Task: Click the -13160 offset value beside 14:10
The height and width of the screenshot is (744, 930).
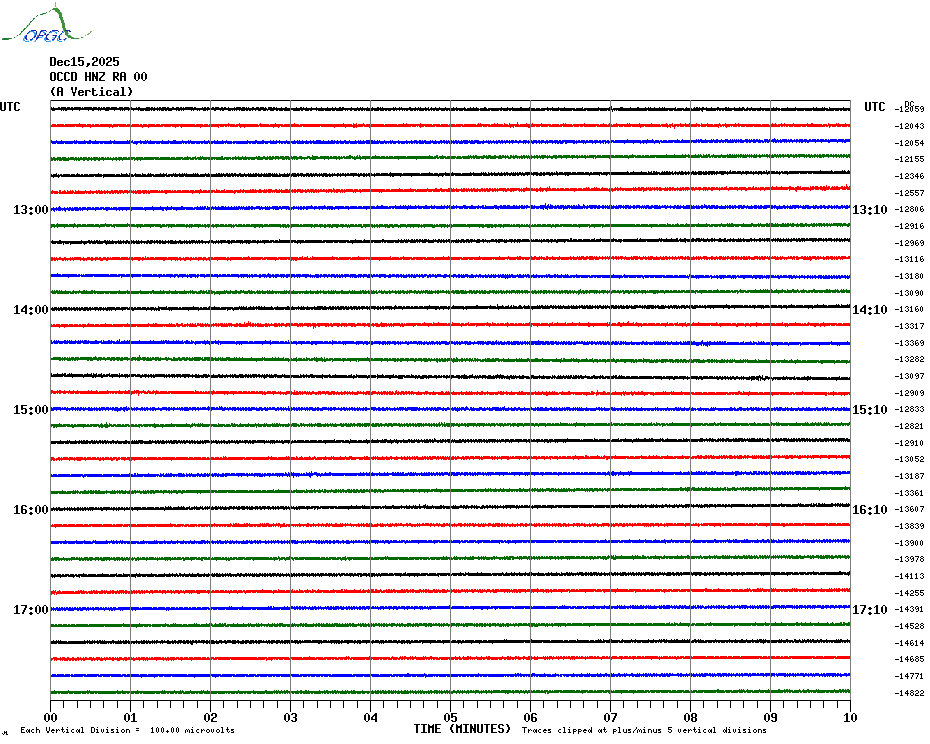Action: point(910,309)
